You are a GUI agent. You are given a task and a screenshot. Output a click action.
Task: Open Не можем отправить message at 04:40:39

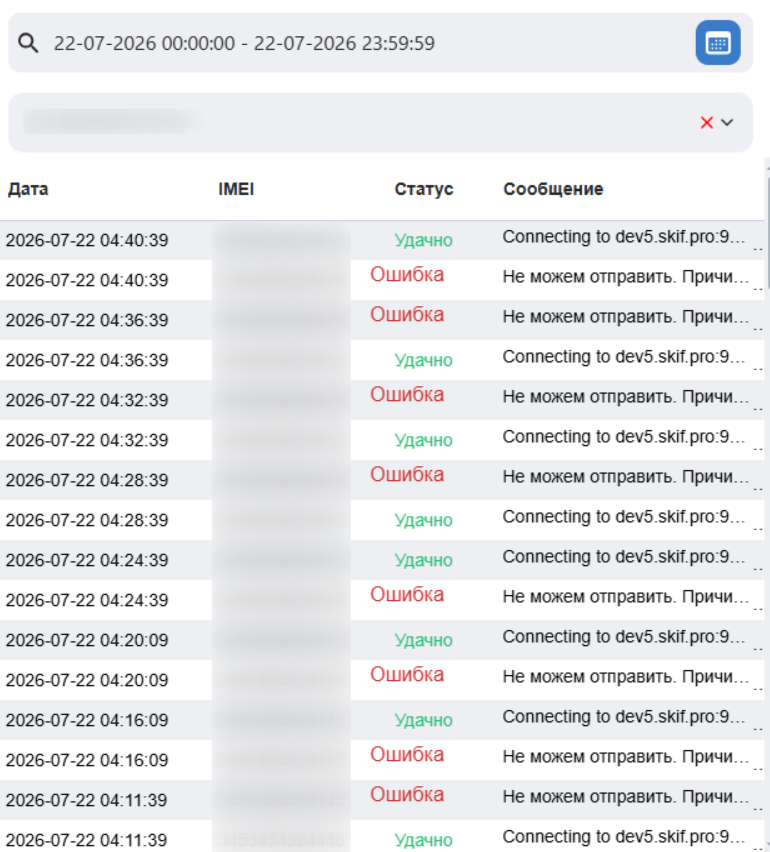tap(625, 277)
